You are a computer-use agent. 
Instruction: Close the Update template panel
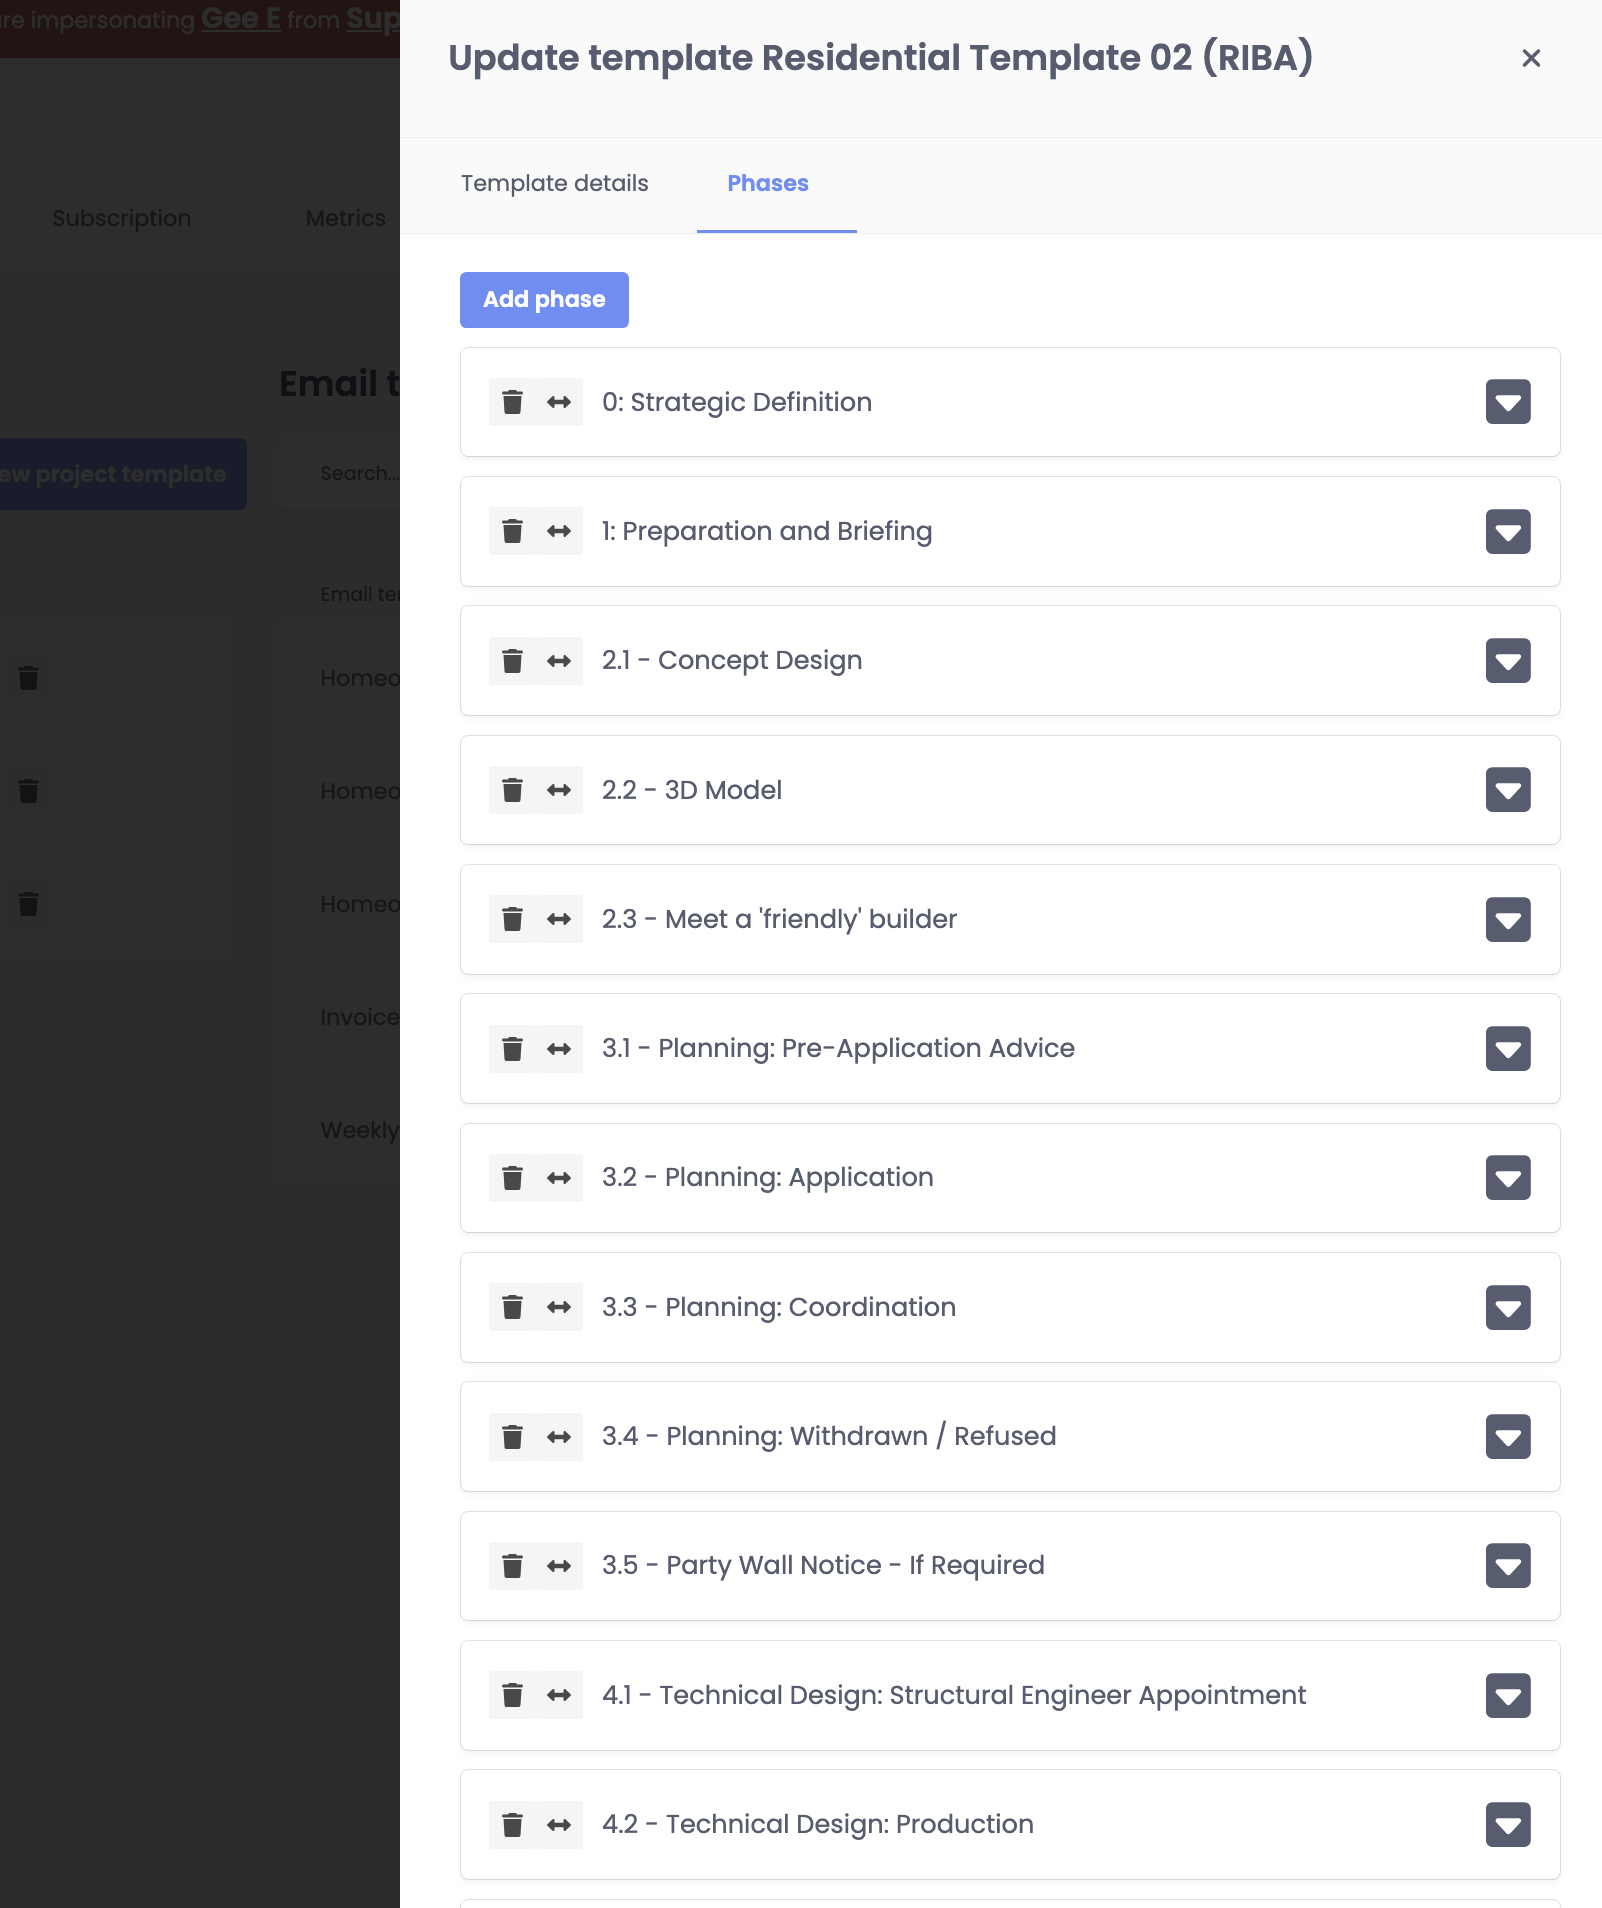pos(1530,59)
